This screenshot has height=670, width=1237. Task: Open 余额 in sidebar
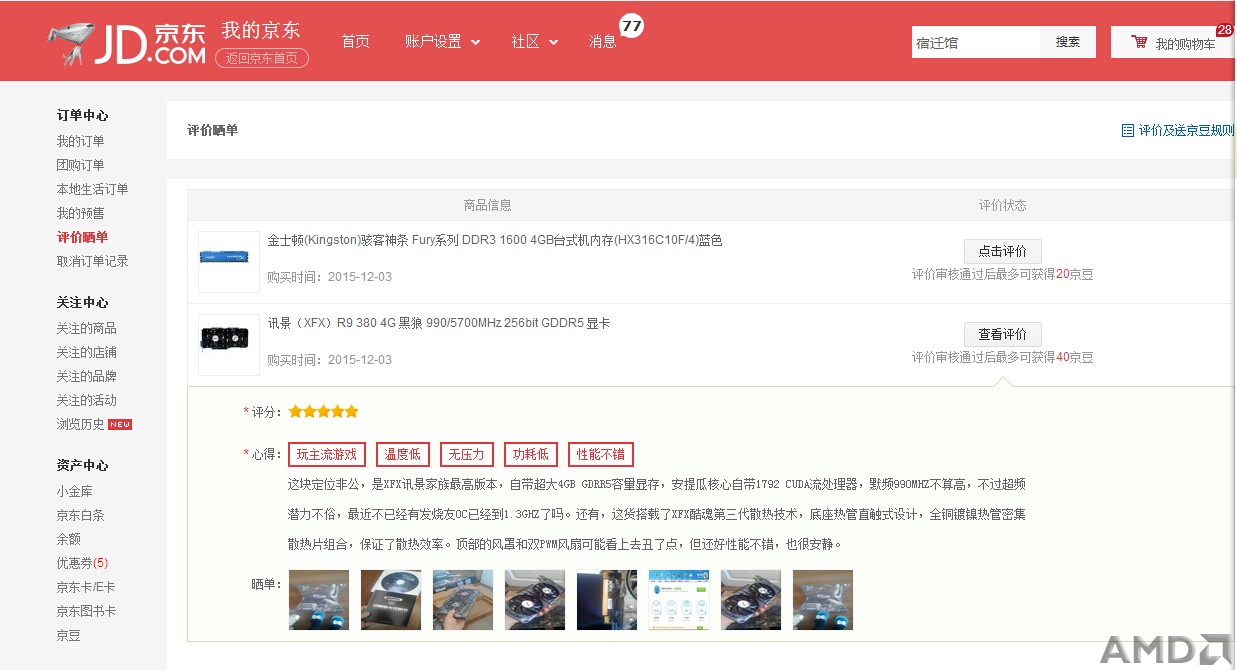pos(68,539)
